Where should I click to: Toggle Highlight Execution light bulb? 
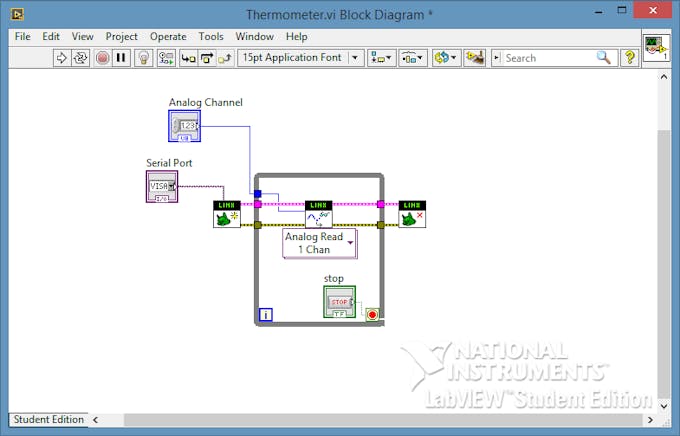(x=144, y=58)
